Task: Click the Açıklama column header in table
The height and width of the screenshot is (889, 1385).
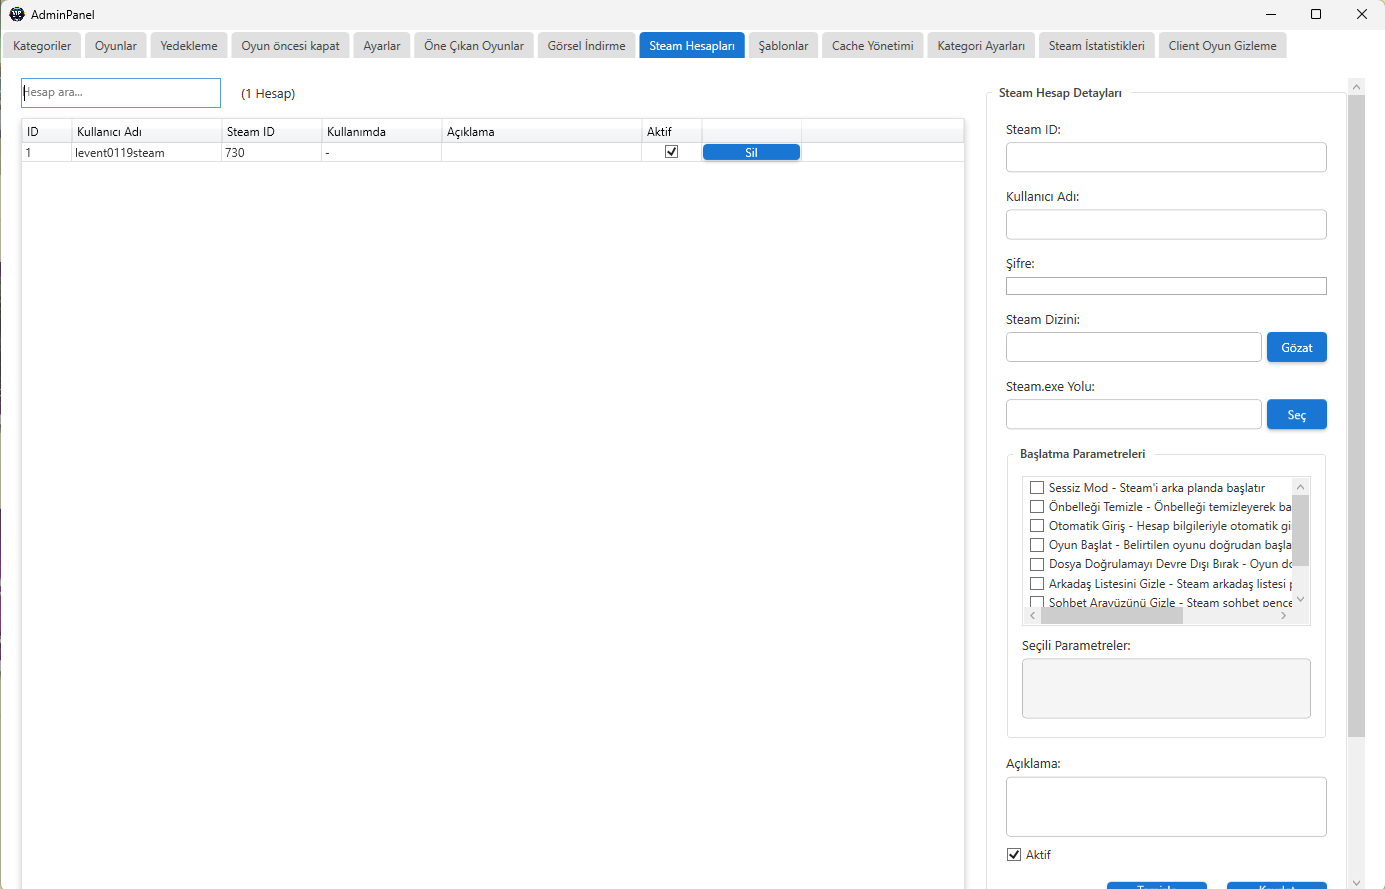Action: point(542,132)
